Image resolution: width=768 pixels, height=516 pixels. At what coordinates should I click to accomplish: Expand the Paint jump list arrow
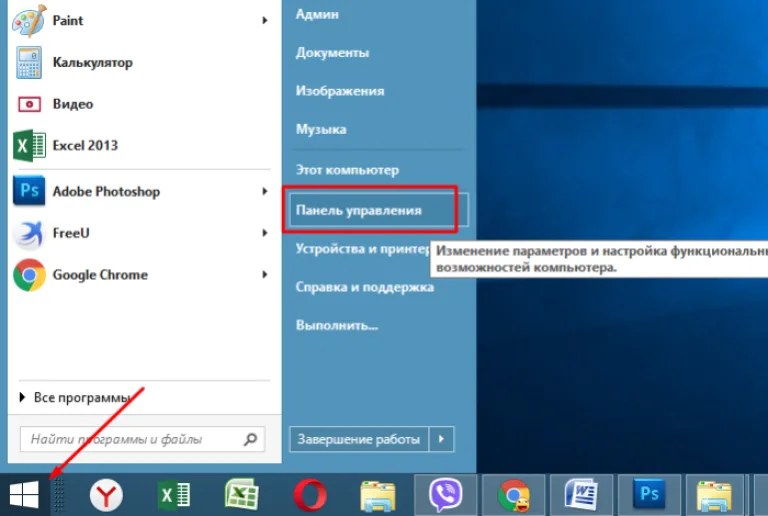point(264,21)
